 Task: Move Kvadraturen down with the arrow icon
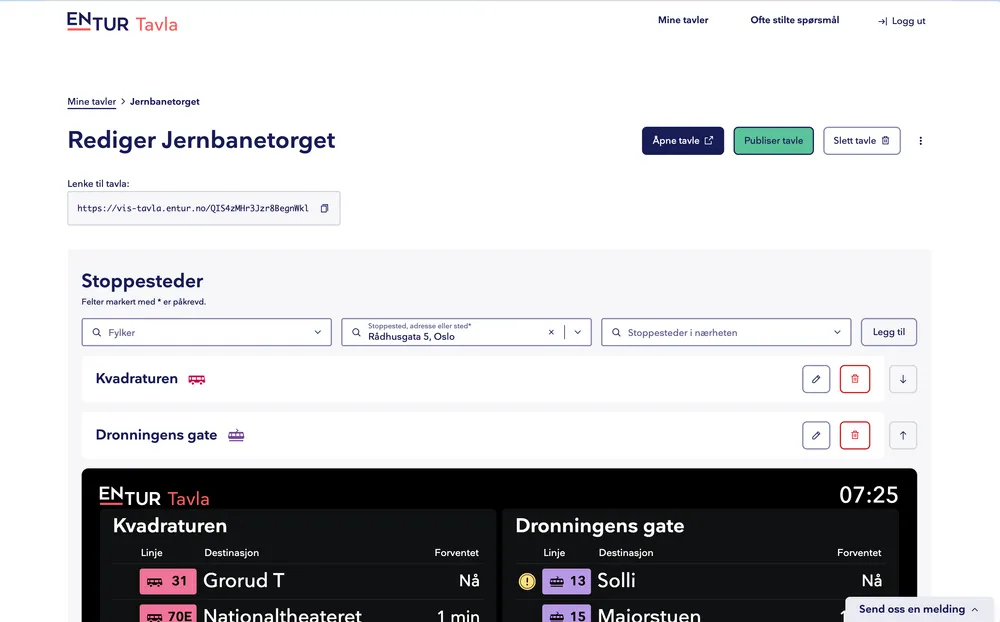902,379
